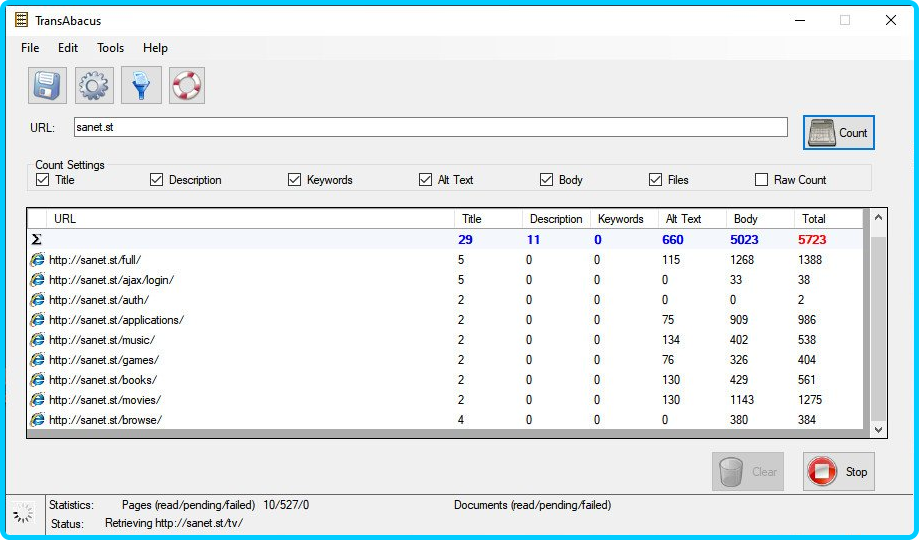Screen dimensions: 919x540
Task: Sort by the Description column header
Action: click(556, 219)
